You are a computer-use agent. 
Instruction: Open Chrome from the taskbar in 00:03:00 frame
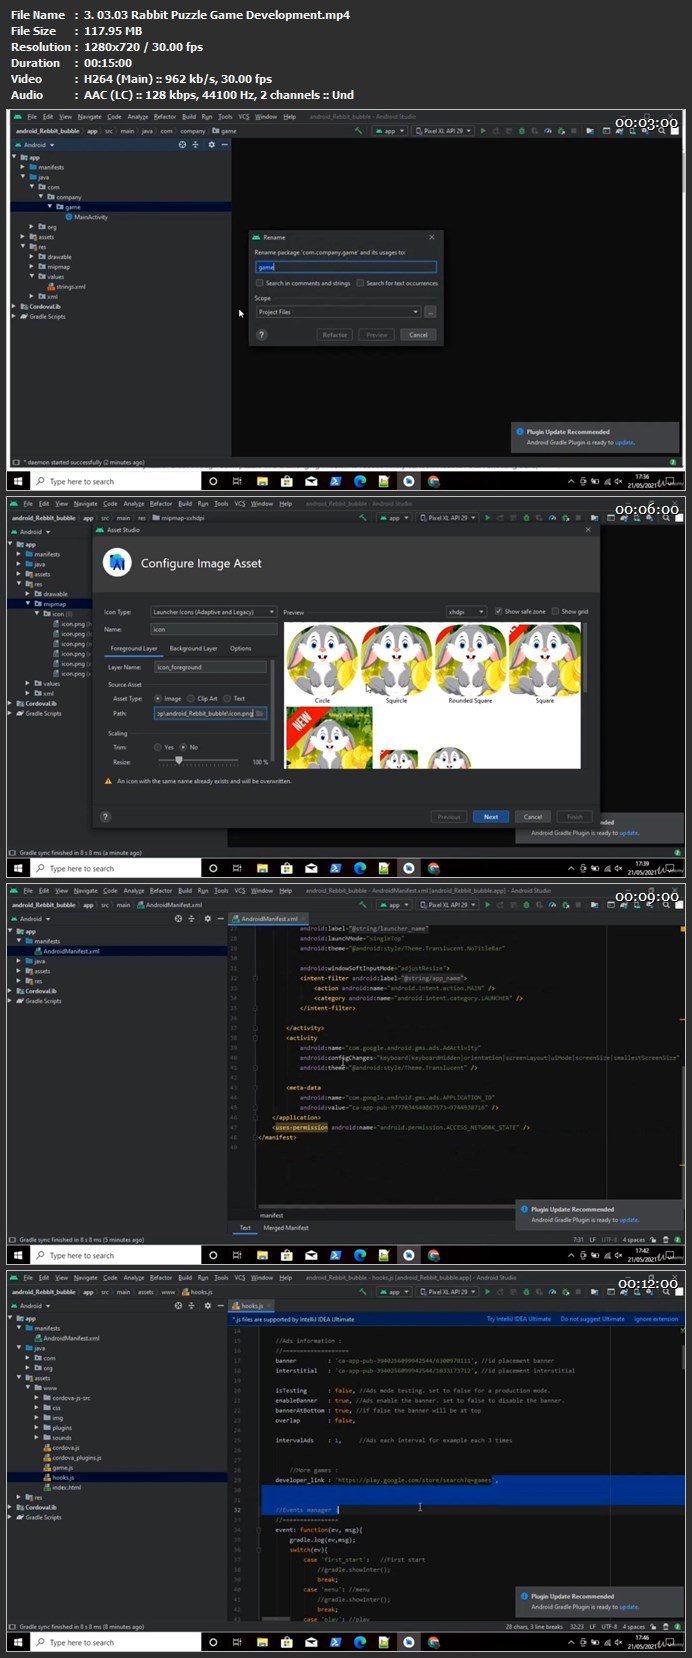coord(433,481)
